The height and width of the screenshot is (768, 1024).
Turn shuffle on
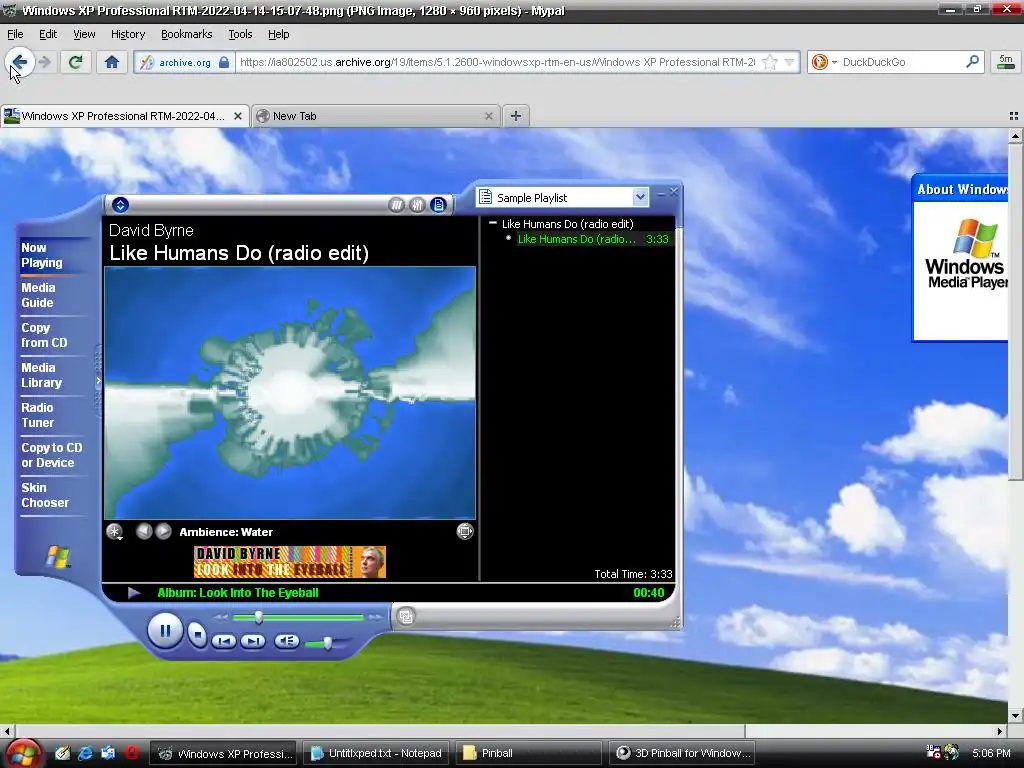(396, 205)
